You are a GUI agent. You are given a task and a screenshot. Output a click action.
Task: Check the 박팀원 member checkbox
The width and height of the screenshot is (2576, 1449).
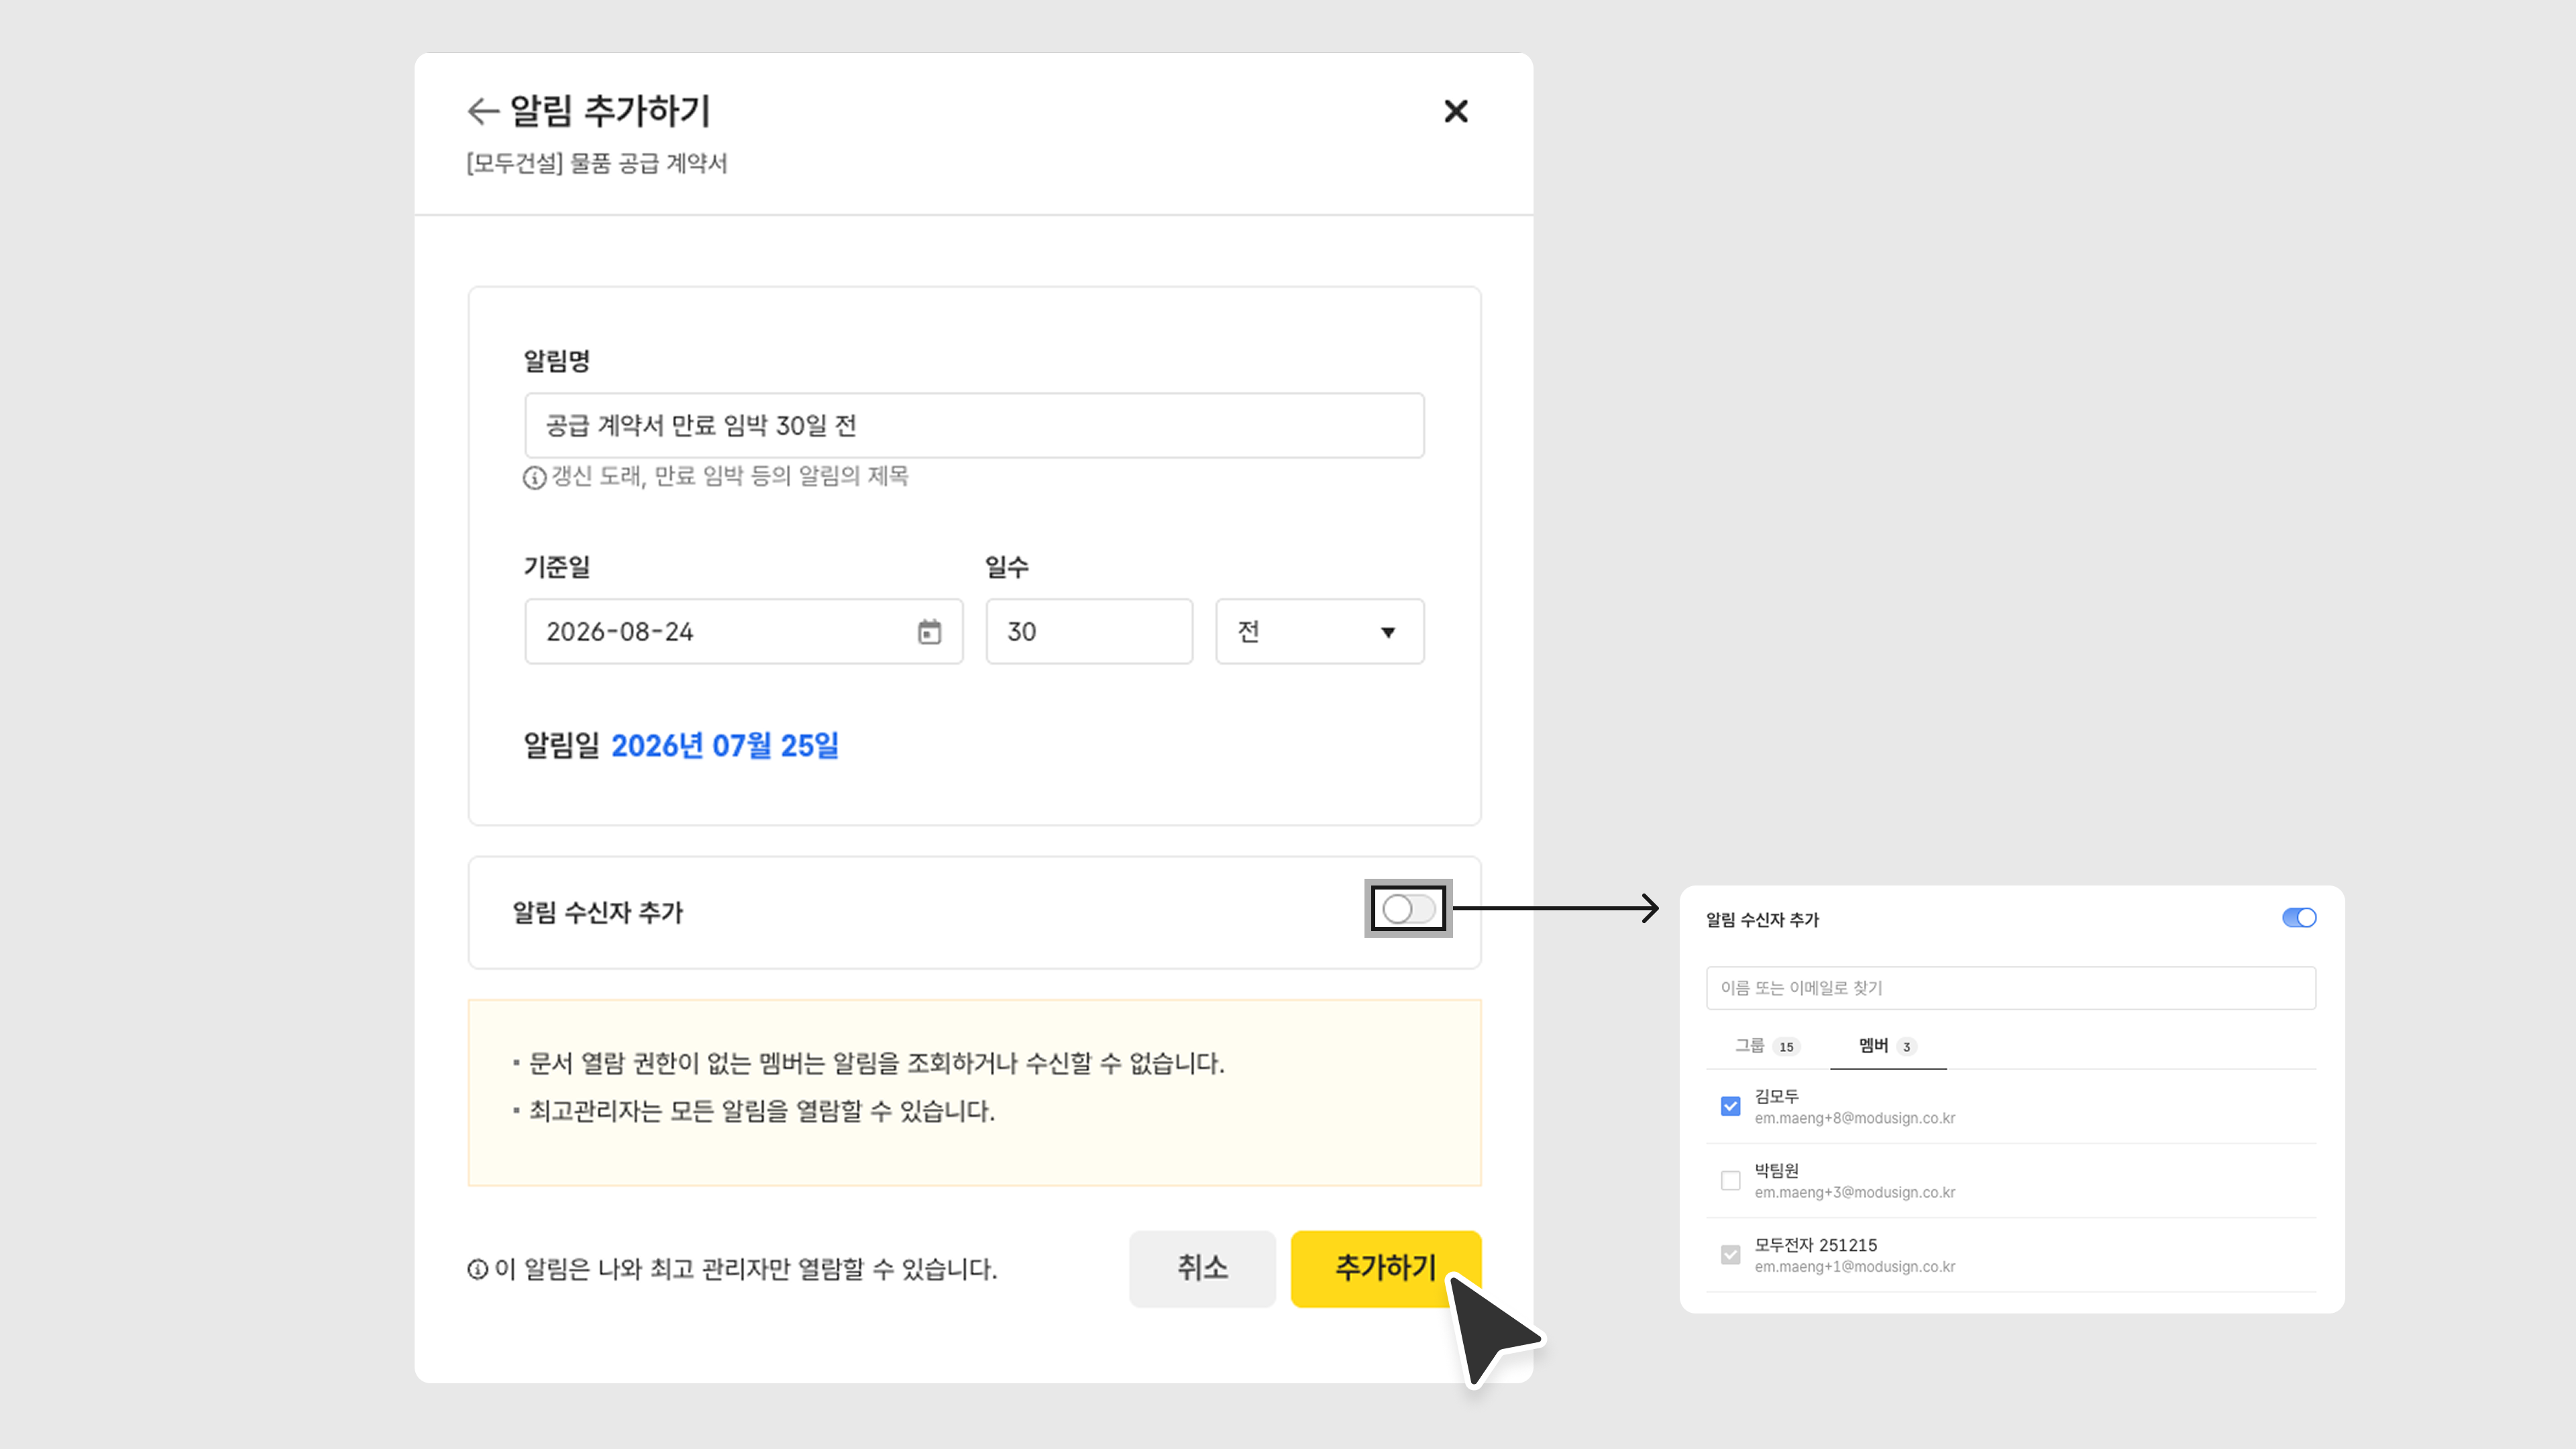tap(1730, 1181)
